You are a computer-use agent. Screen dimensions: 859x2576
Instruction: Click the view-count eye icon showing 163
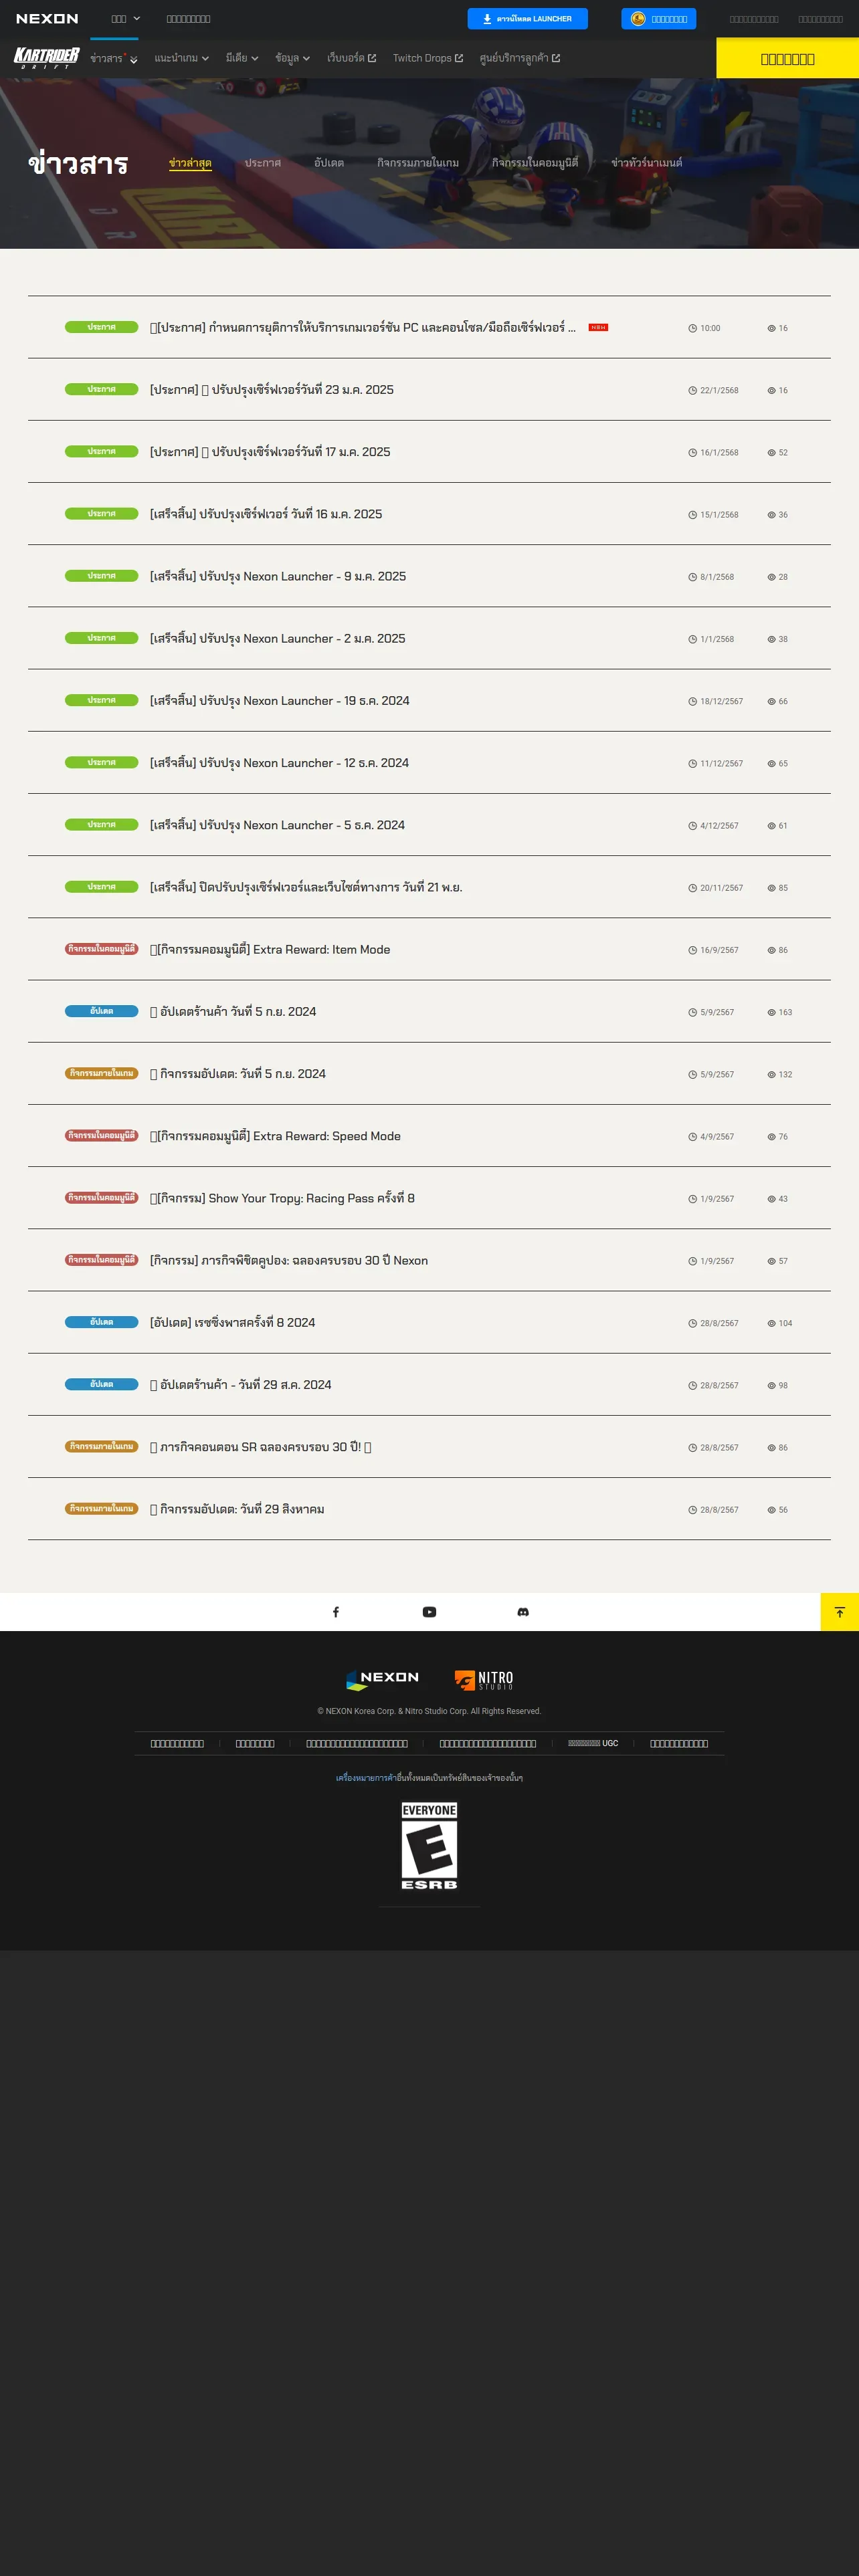[x=771, y=1013]
